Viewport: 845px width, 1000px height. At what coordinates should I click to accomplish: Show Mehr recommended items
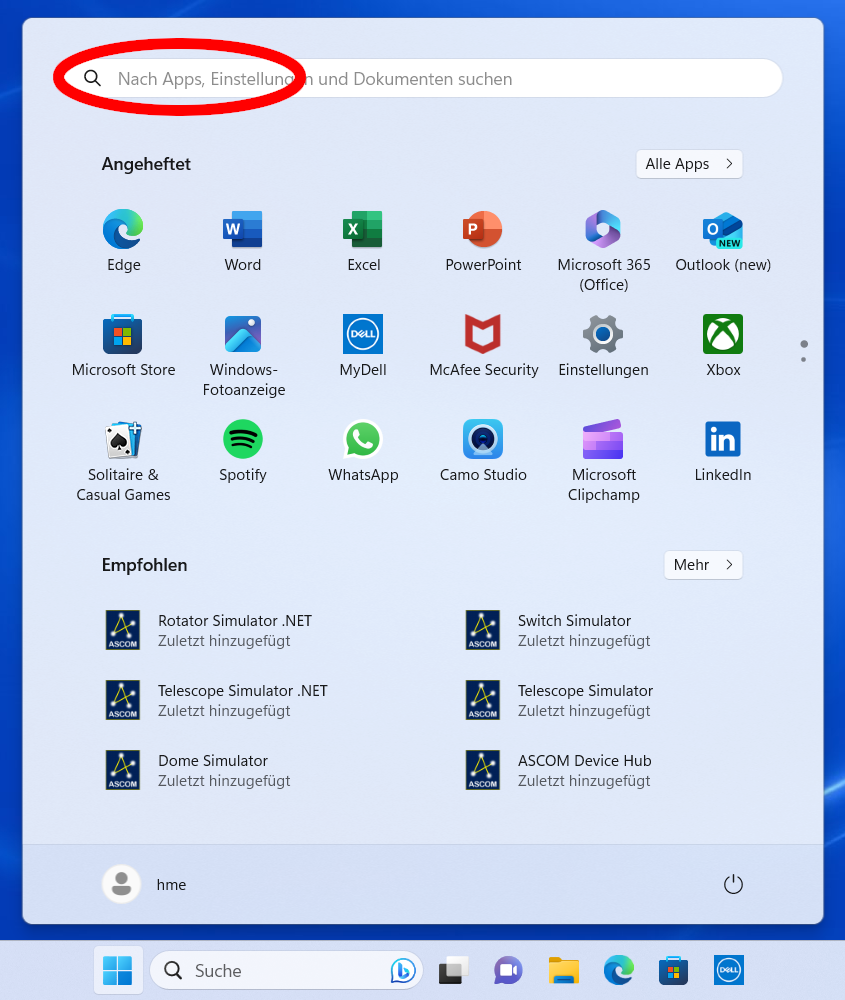[x=703, y=565]
